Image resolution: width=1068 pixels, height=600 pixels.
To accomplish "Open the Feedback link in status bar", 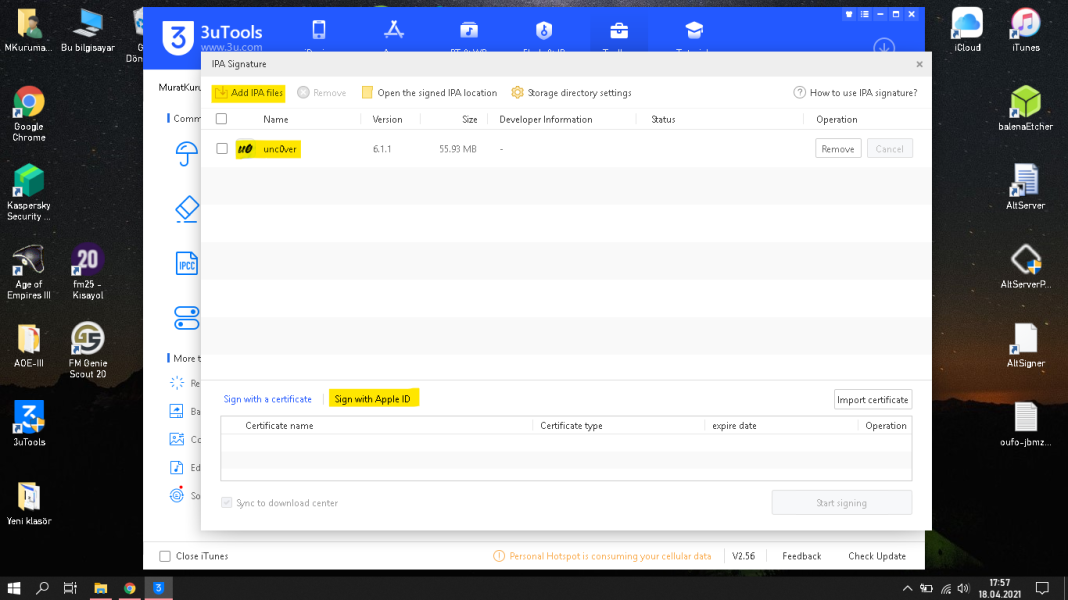I will 801,556.
